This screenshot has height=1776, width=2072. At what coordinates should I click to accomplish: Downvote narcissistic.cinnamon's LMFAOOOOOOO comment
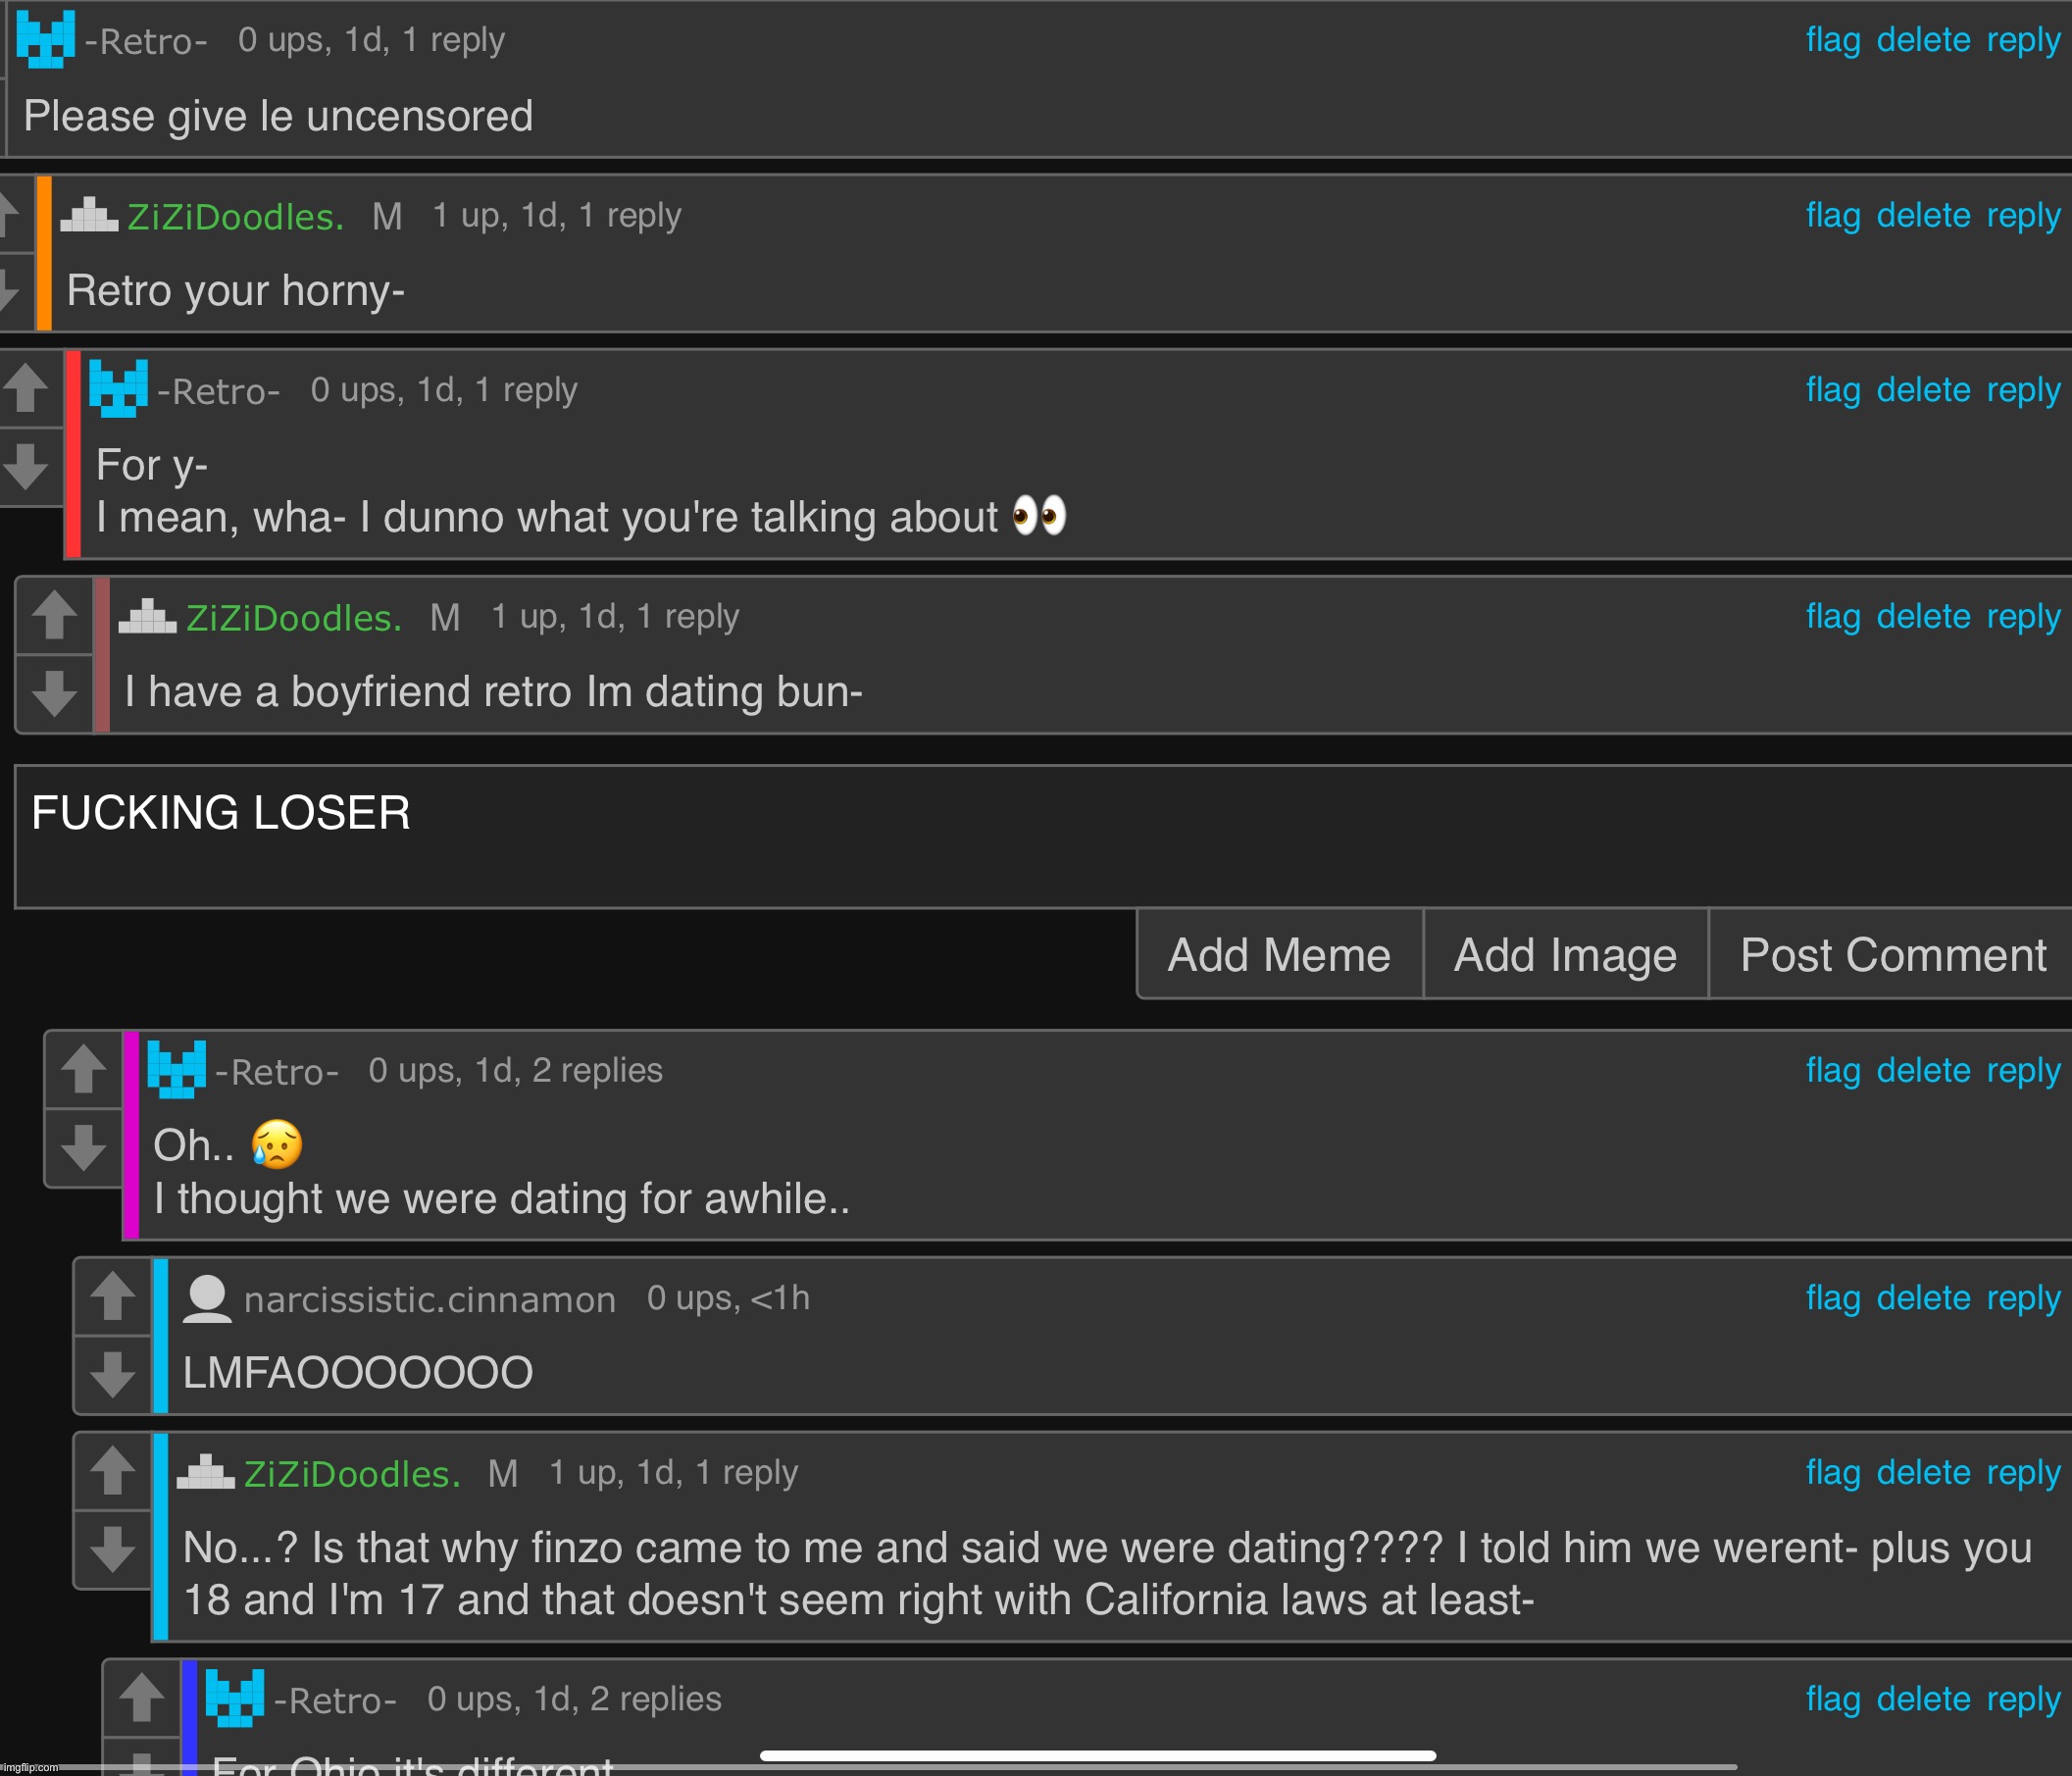point(112,1375)
